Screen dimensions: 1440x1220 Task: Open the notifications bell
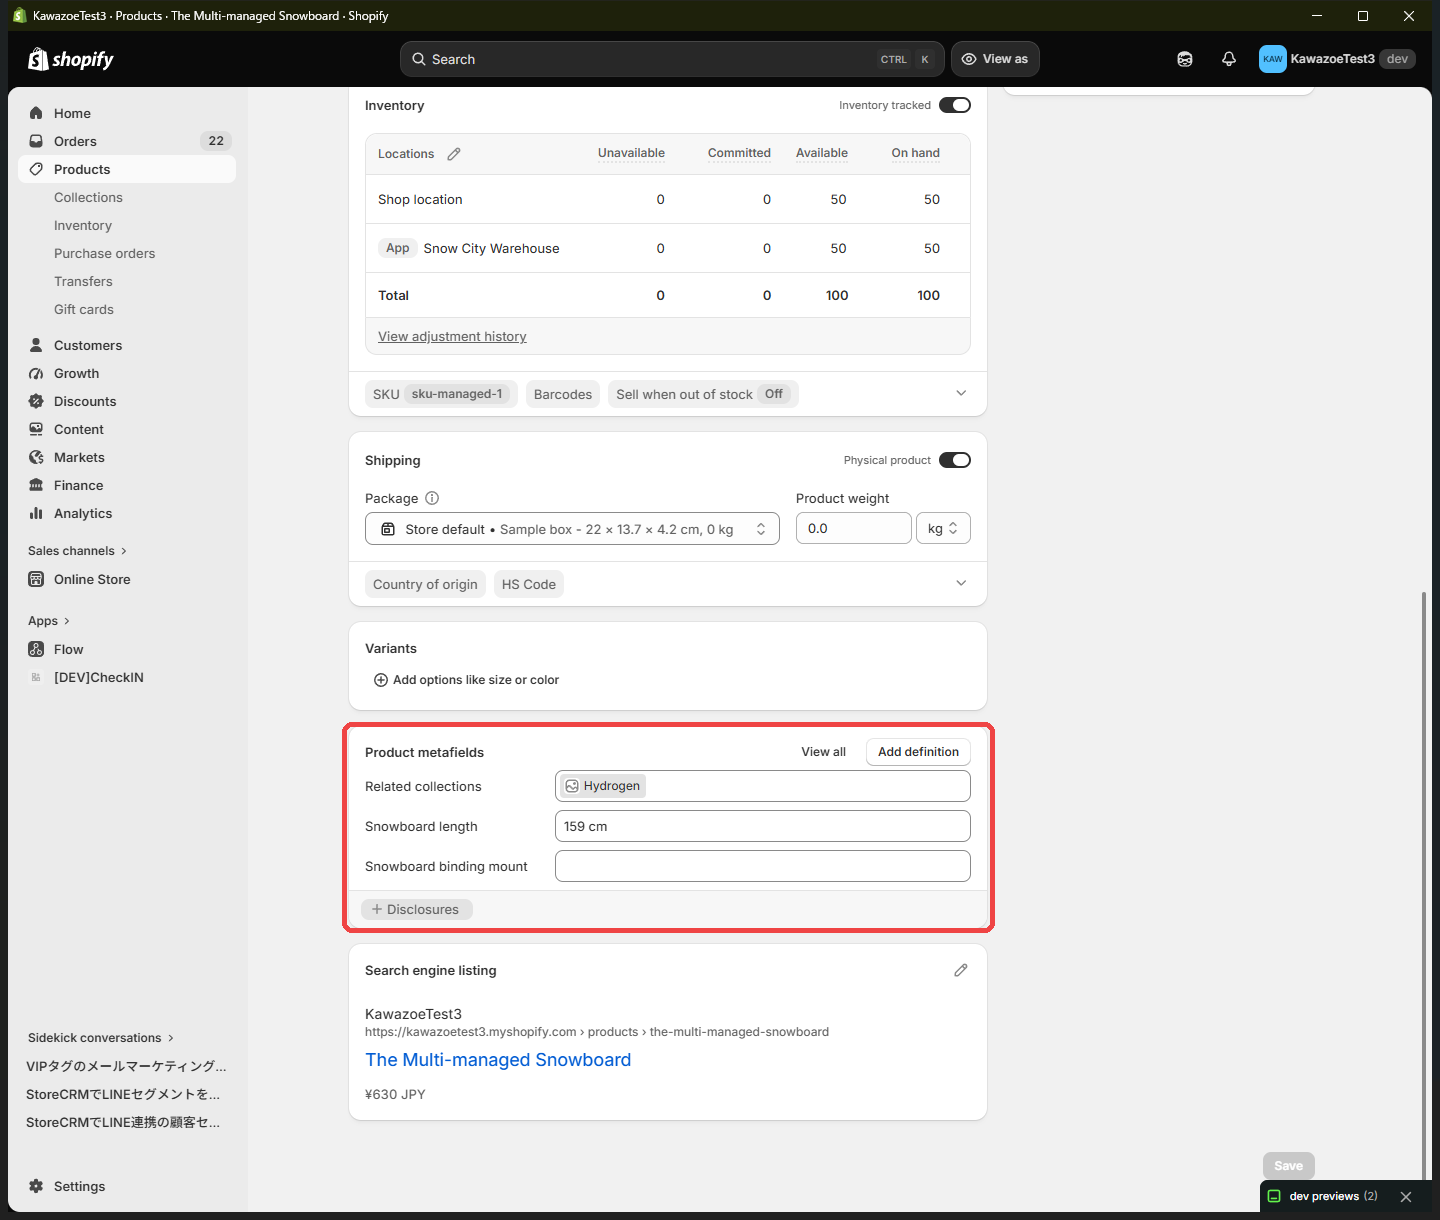click(1229, 59)
